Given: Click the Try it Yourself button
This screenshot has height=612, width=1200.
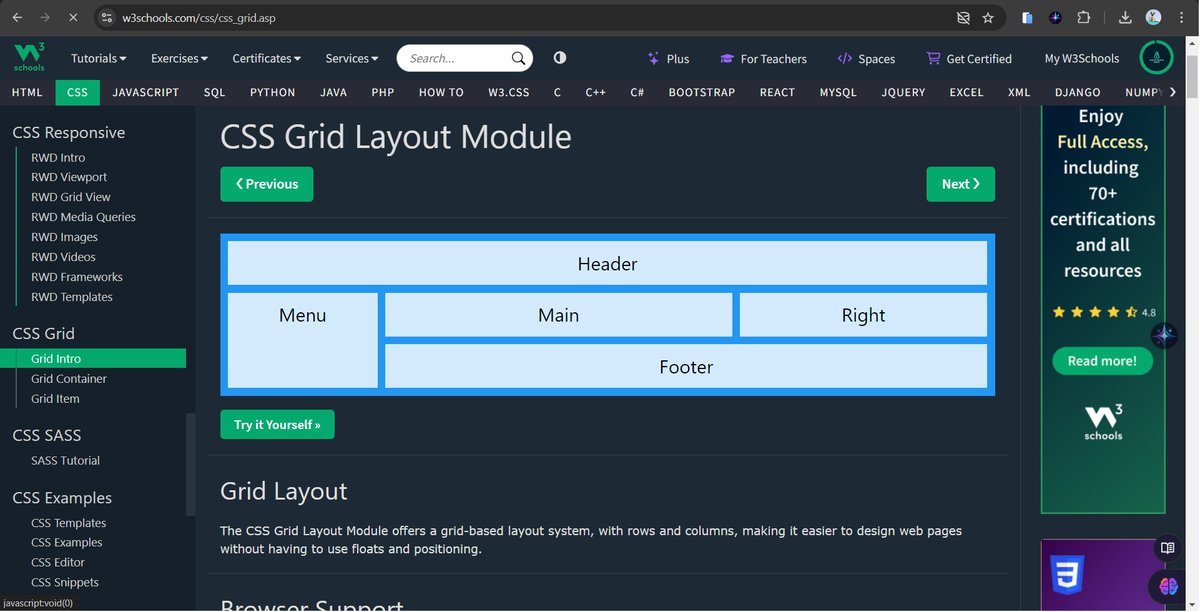Looking at the screenshot, I should pos(277,424).
